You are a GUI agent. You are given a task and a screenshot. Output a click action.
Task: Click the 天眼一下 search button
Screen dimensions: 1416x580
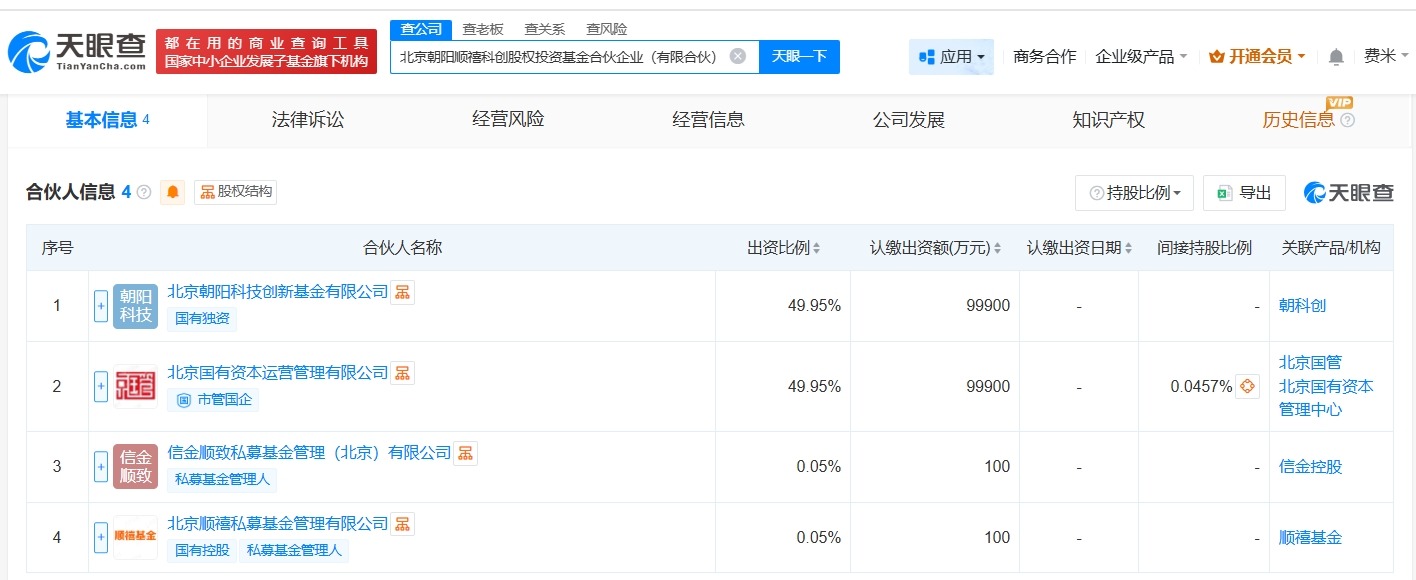[799, 56]
